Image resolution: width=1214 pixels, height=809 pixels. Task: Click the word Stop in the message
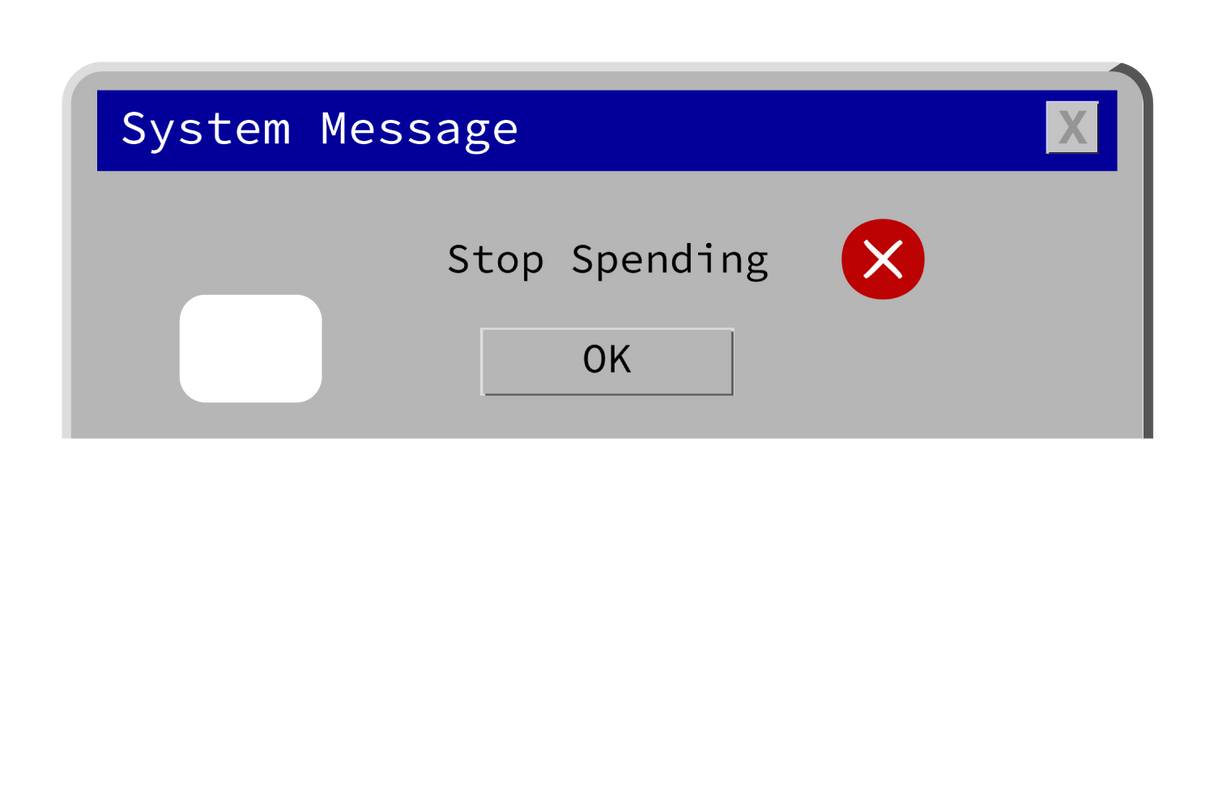496,260
